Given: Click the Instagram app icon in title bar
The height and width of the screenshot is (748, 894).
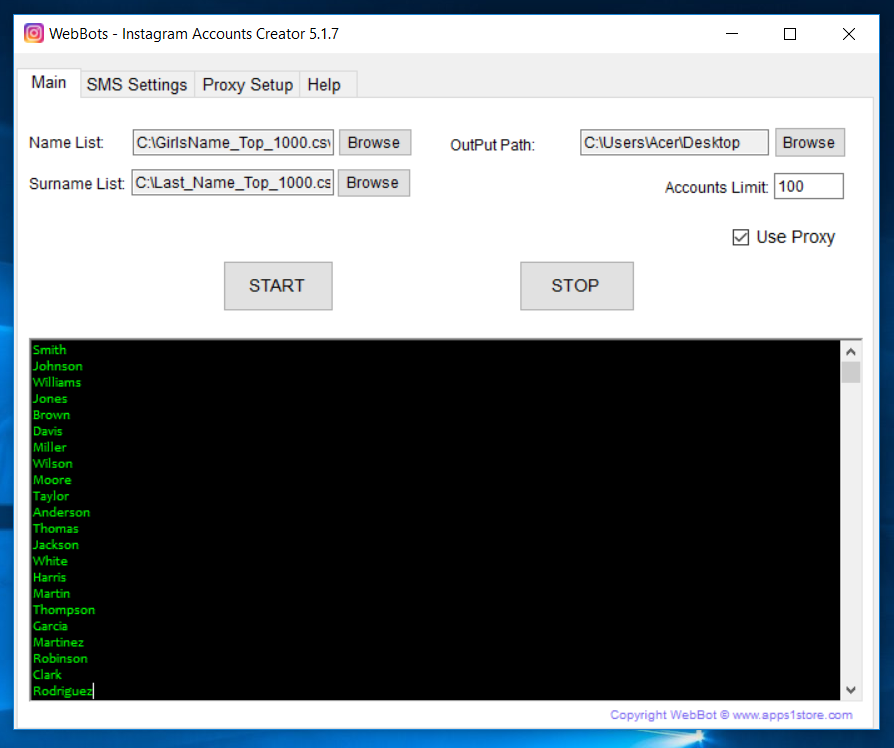Looking at the screenshot, I should pos(34,33).
